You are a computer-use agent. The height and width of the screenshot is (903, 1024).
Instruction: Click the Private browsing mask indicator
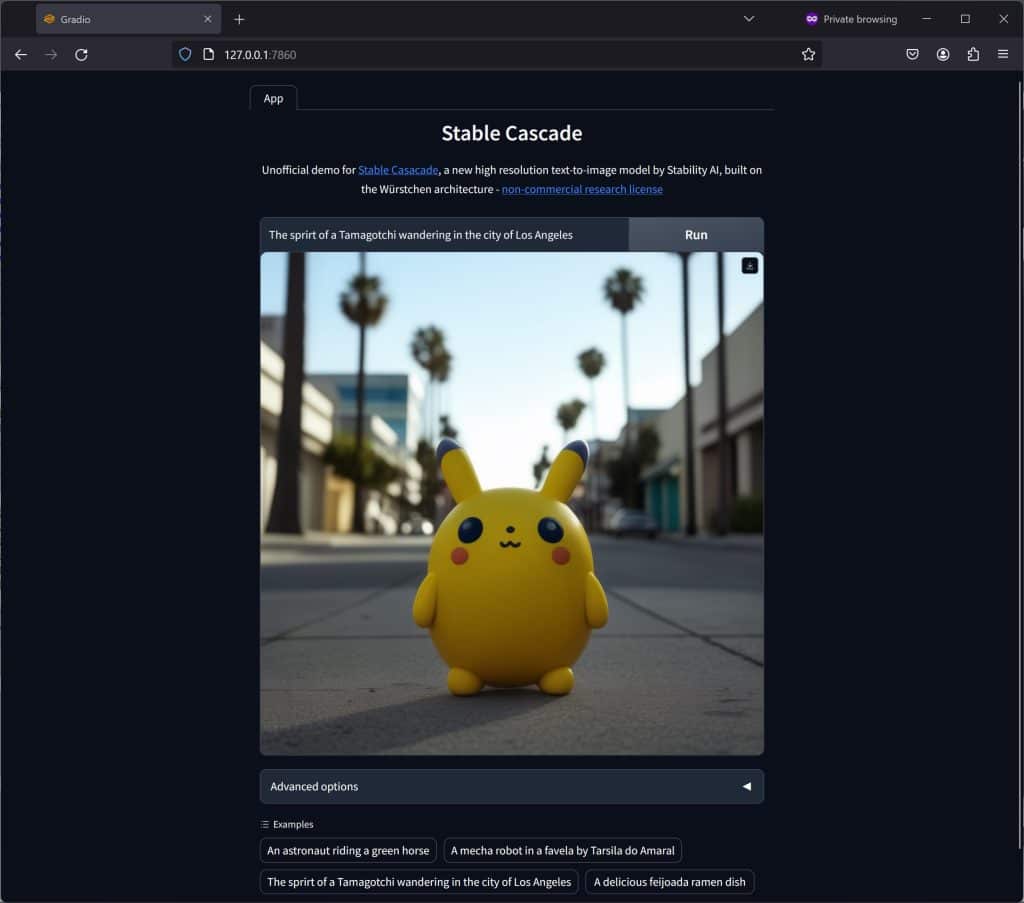[x=852, y=20]
